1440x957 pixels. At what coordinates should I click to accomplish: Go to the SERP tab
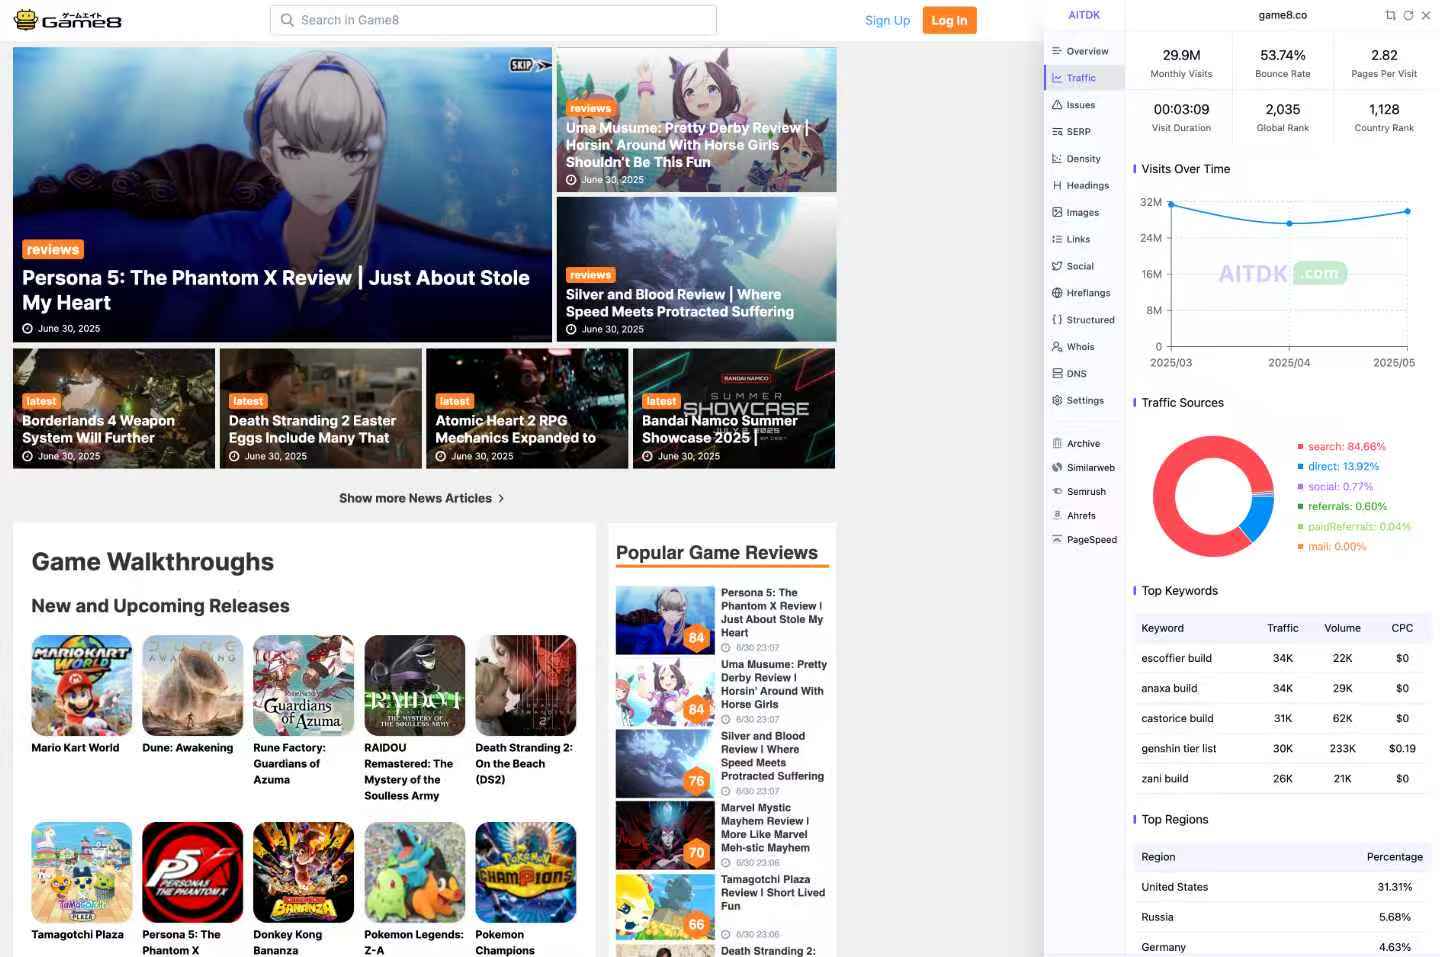tap(1085, 132)
